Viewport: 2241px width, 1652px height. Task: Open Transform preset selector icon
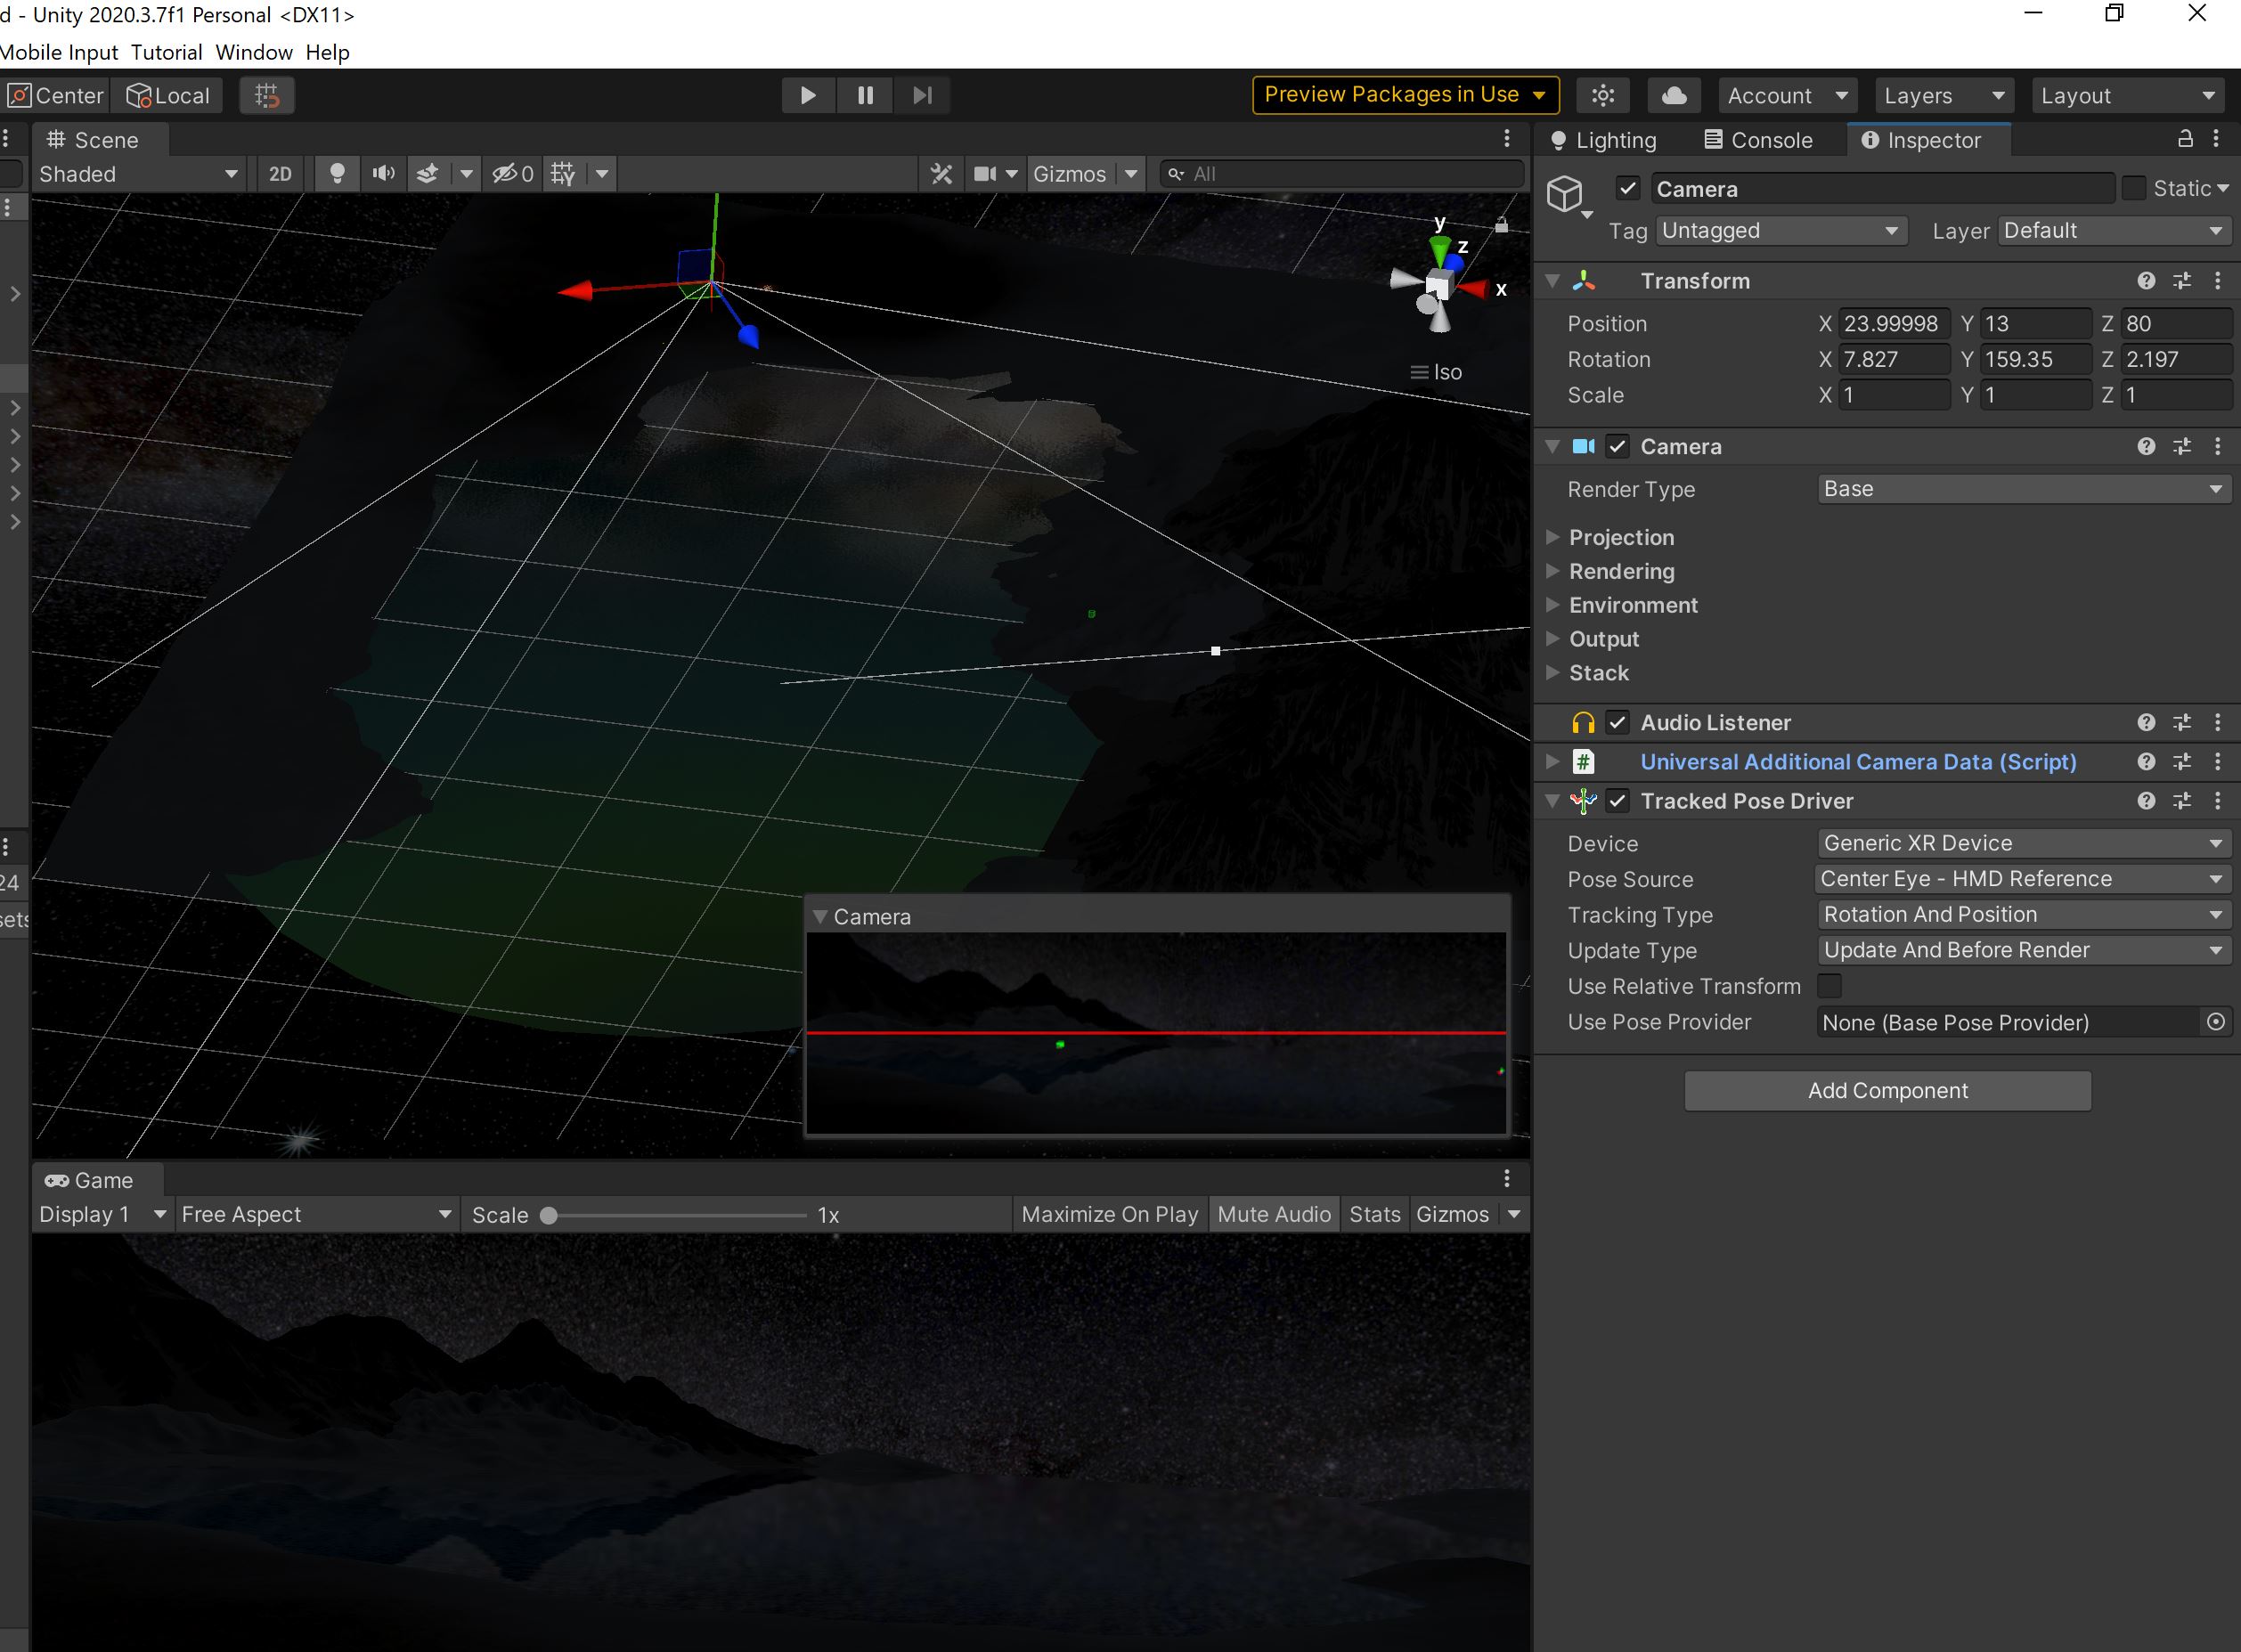tap(2182, 281)
